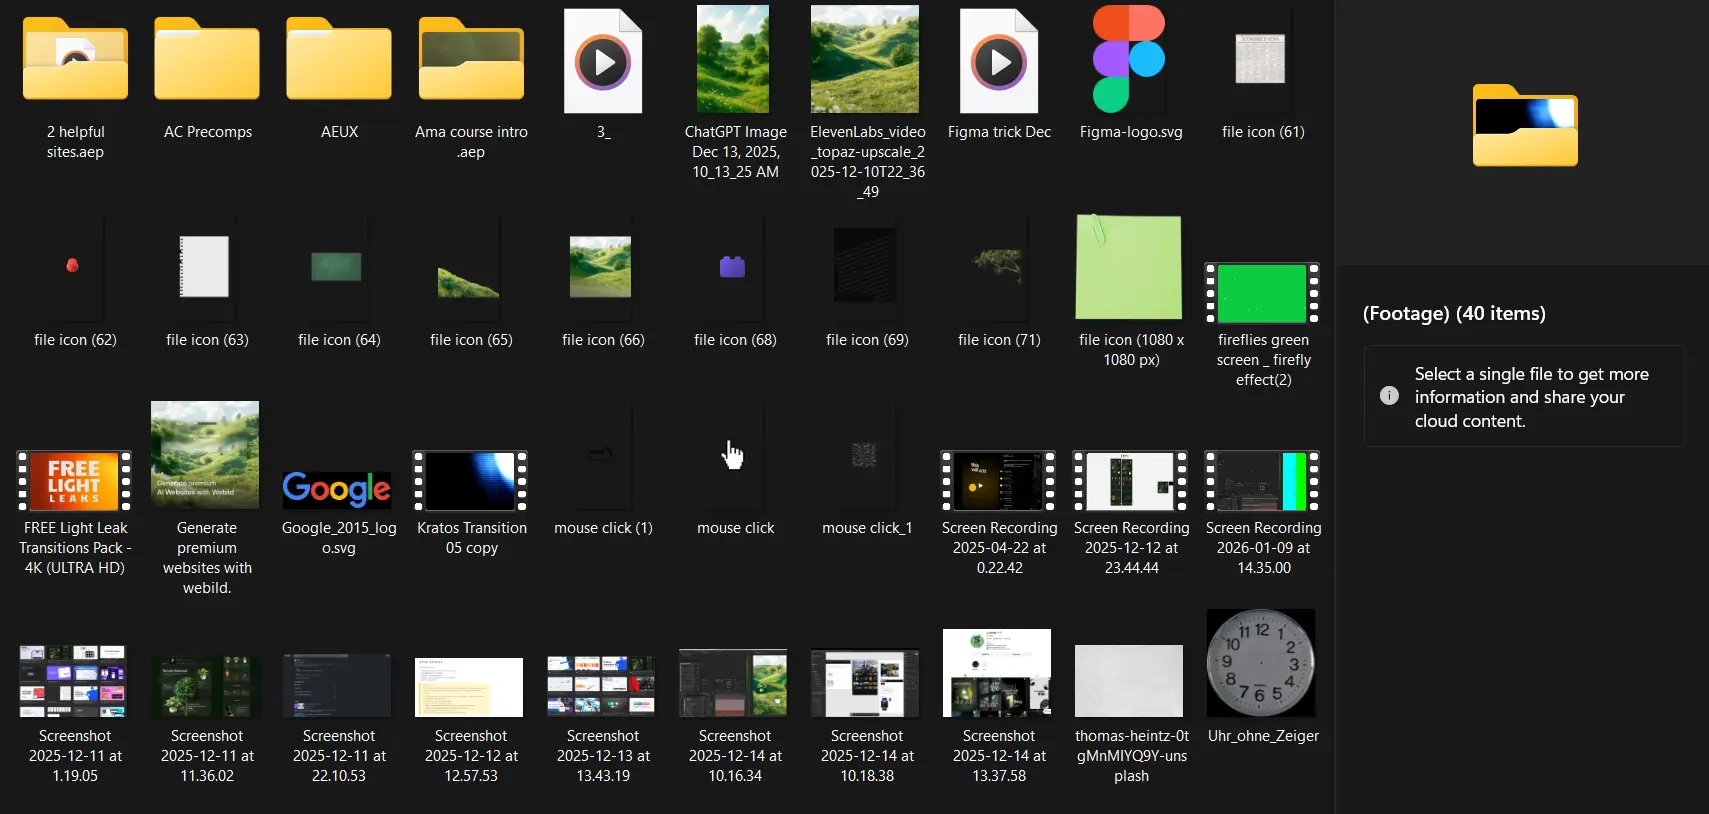Open the AC Precomps folder
Viewport: 1709px width, 814px height.
pos(207,62)
